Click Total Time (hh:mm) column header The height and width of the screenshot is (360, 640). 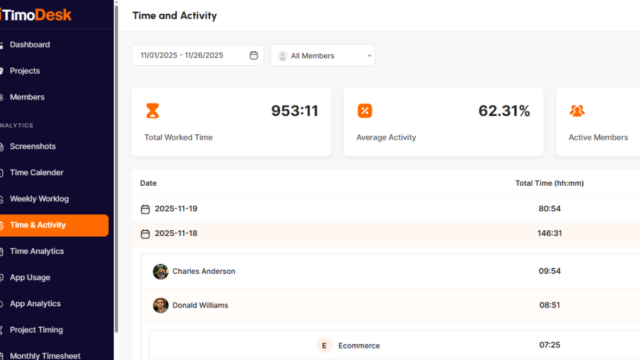click(549, 183)
